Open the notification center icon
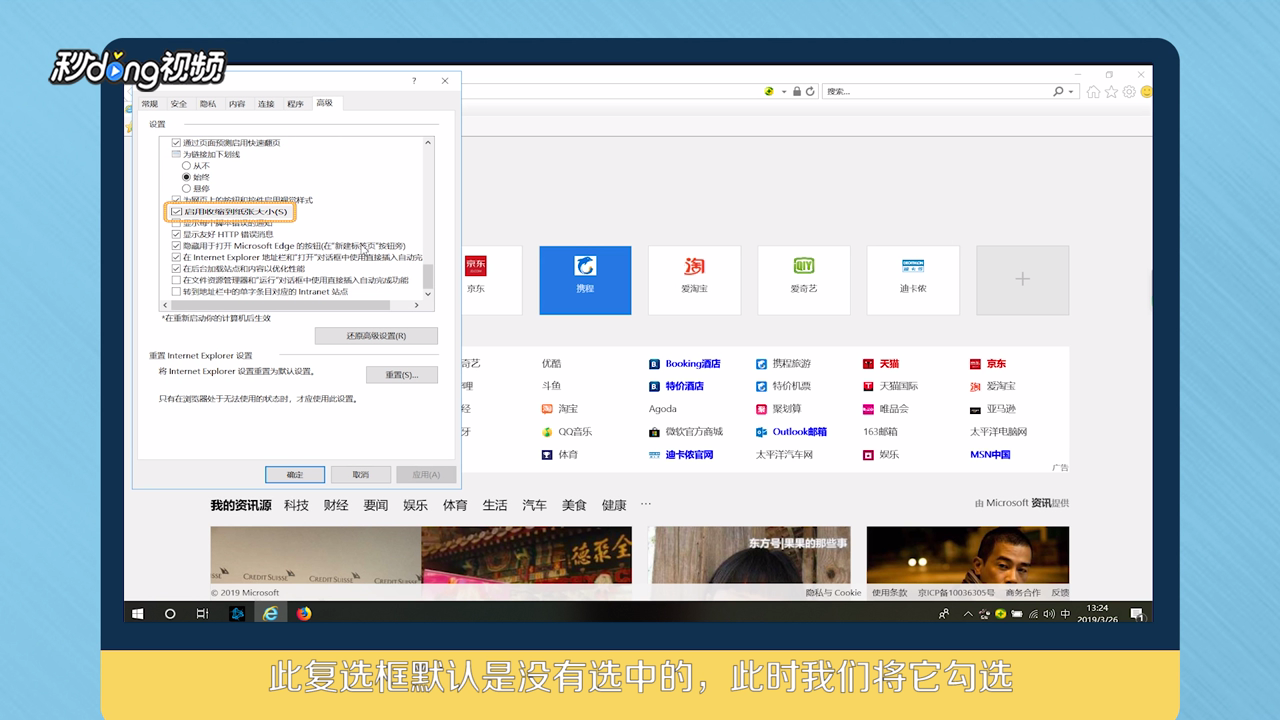The image size is (1280, 720). tap(1138, 614)
